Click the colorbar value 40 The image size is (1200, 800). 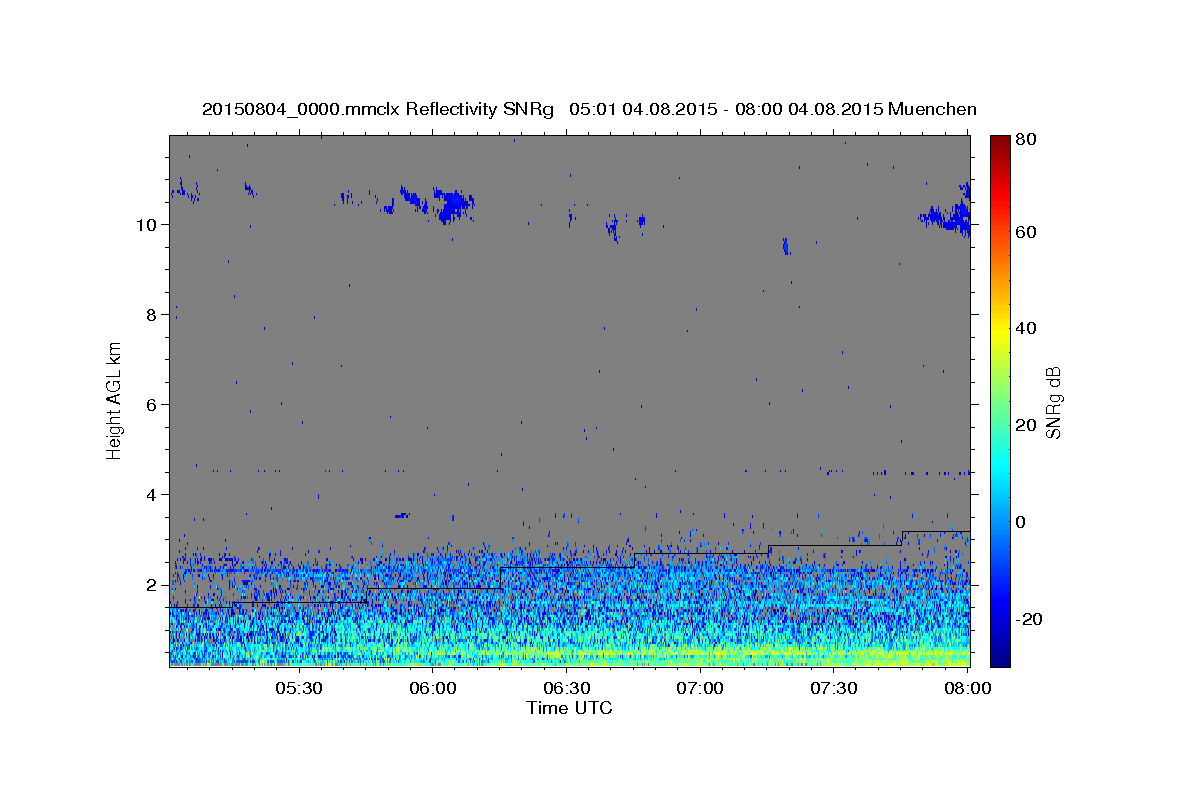coord(1027,328)
